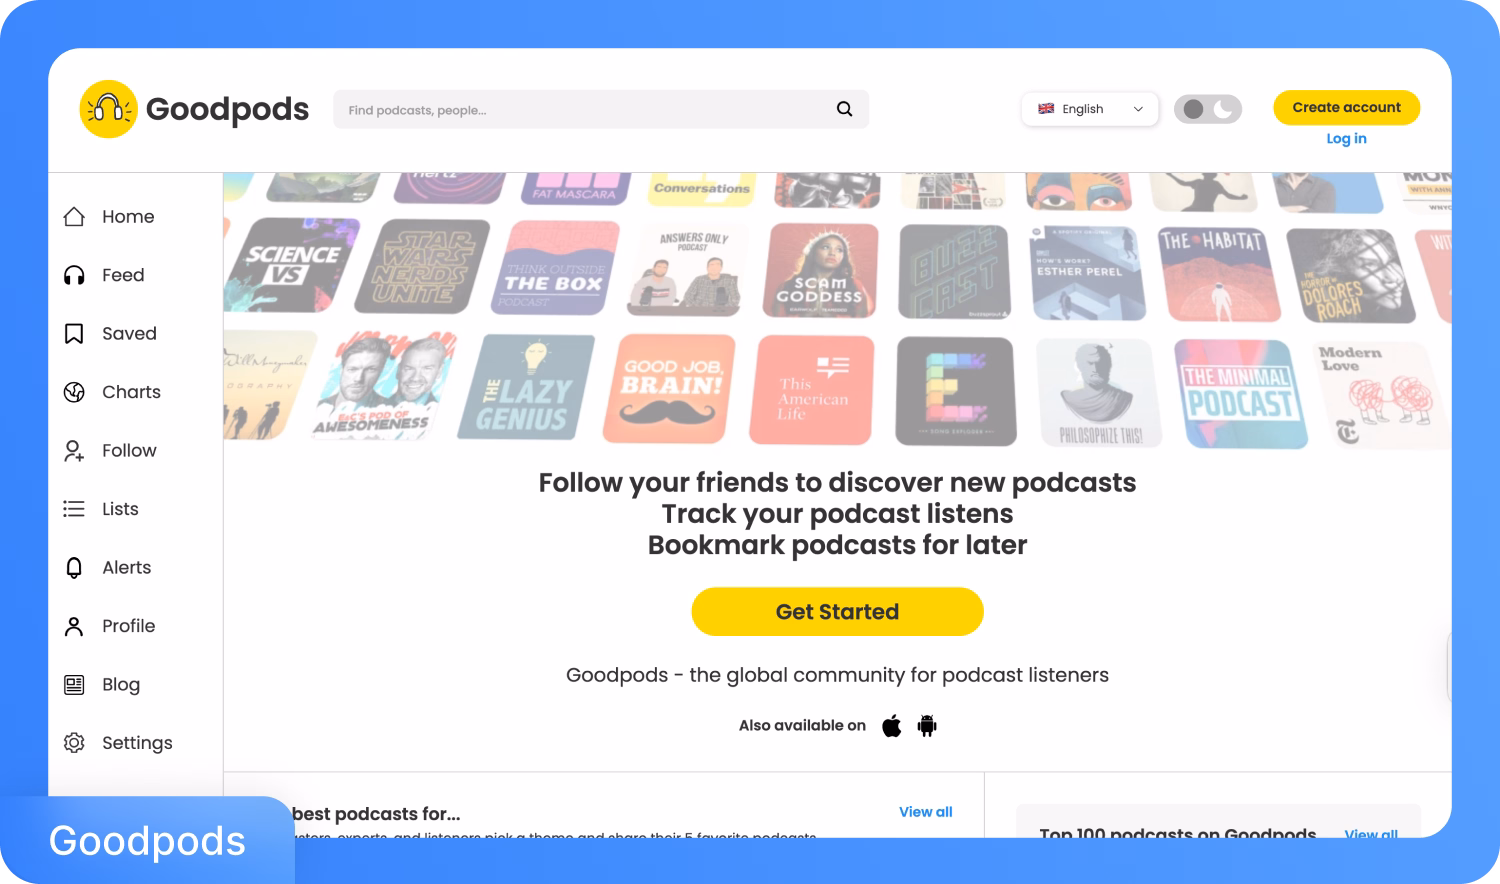This screenshot has height=884, width=1500.
Task: Open The Habitat podcast cover
Action: (x=1219, y=274)
